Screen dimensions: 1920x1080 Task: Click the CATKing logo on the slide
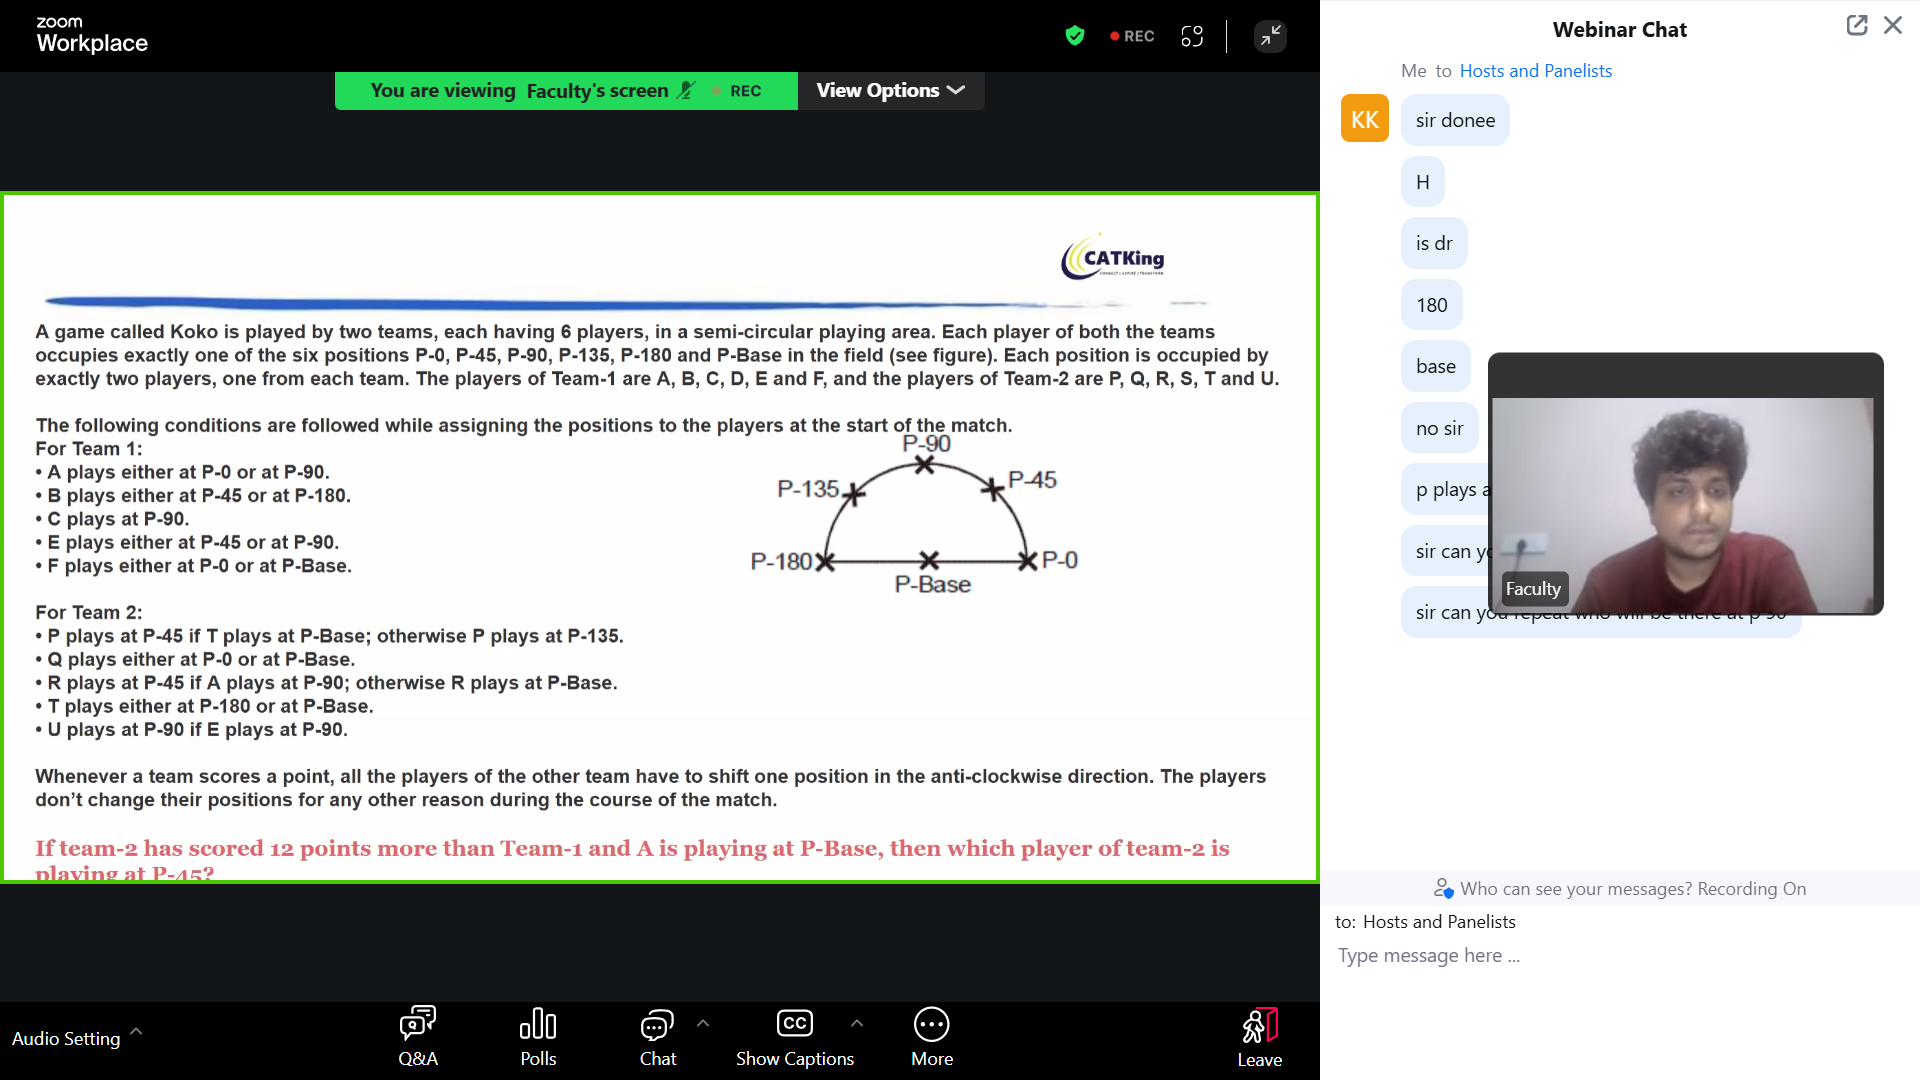coord(1113,257)
